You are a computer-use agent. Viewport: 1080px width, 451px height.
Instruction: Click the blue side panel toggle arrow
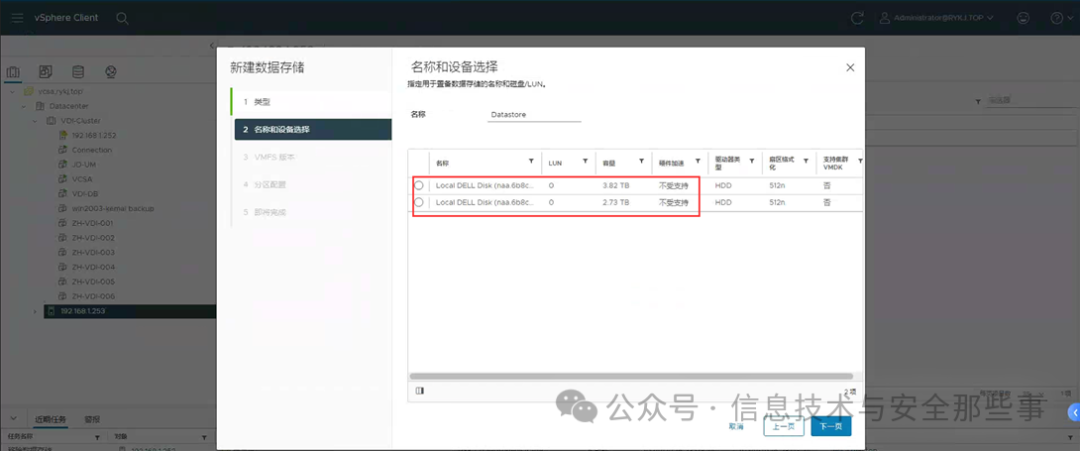click(x=1074, y=412)
